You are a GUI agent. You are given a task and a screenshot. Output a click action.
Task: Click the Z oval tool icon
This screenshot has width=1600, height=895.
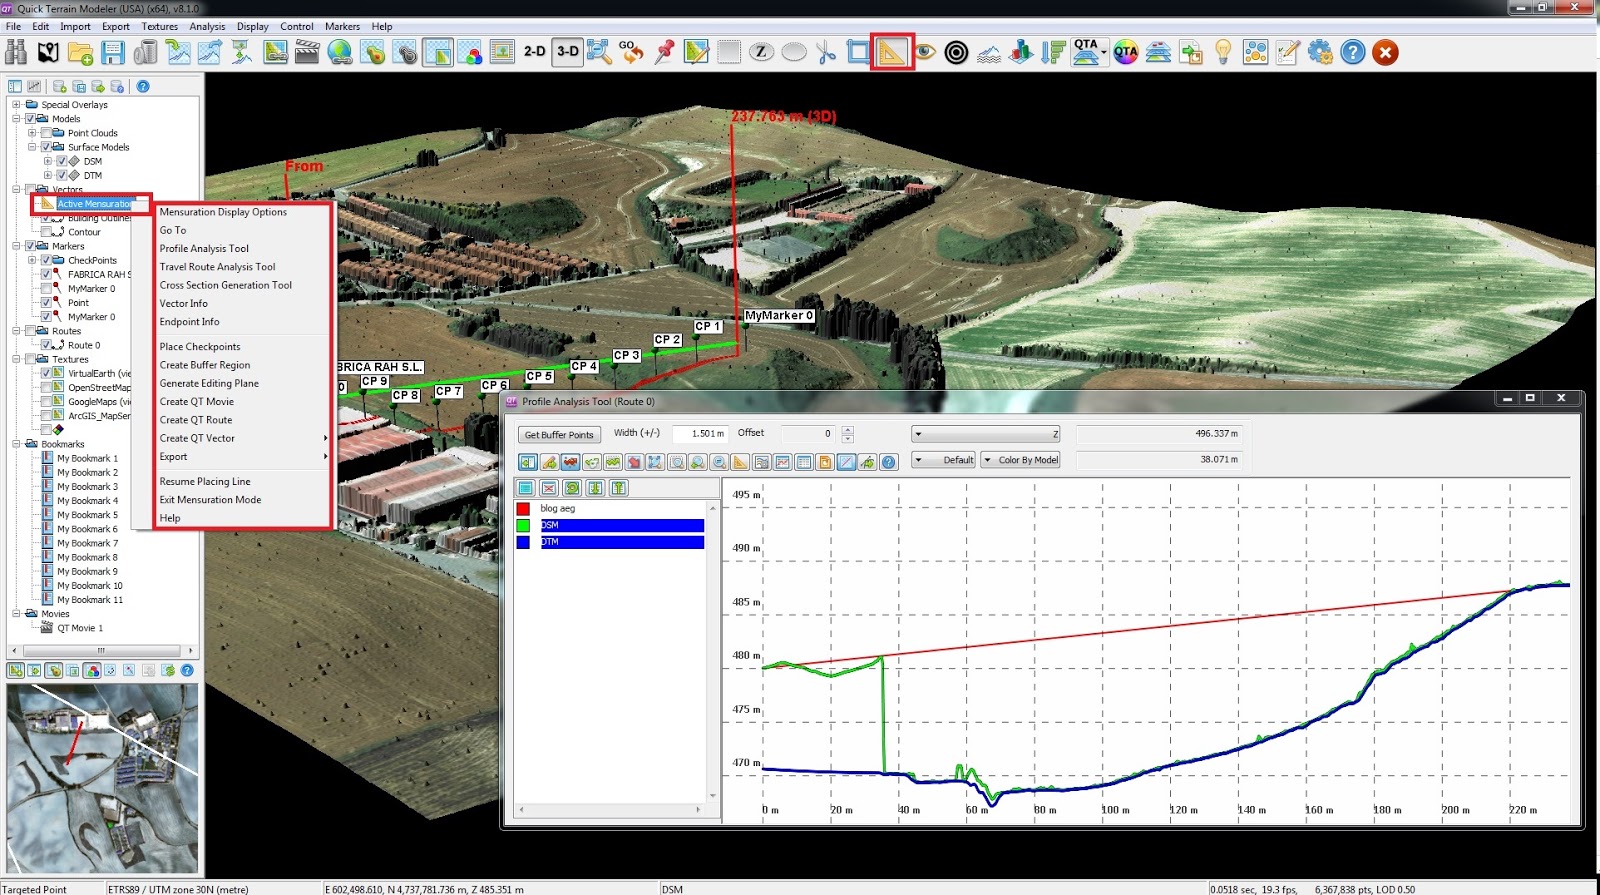point(761,52)
